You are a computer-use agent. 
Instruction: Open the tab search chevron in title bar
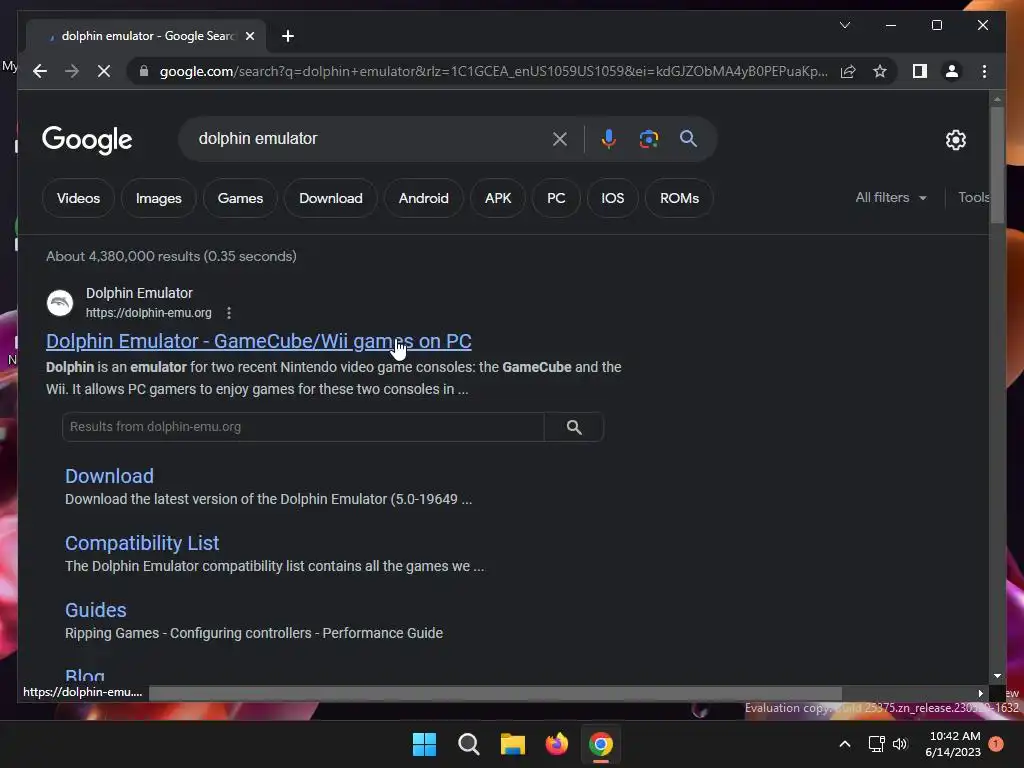click(844, 25)
